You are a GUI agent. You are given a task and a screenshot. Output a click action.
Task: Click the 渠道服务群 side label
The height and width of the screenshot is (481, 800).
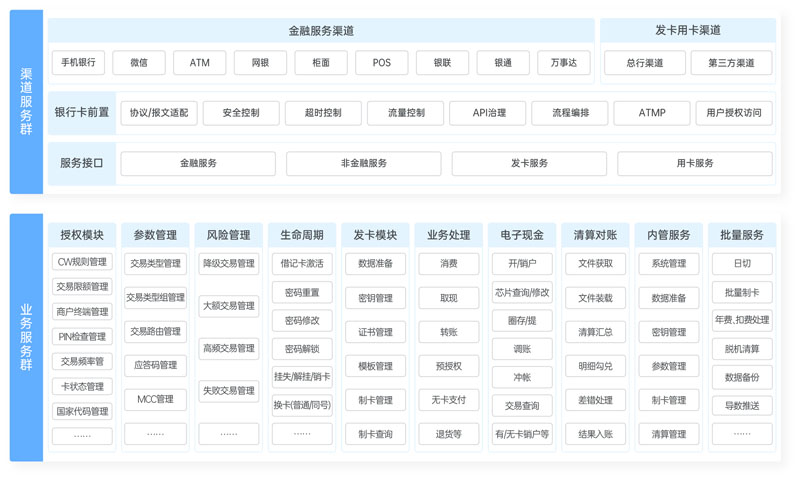point(26,102)
